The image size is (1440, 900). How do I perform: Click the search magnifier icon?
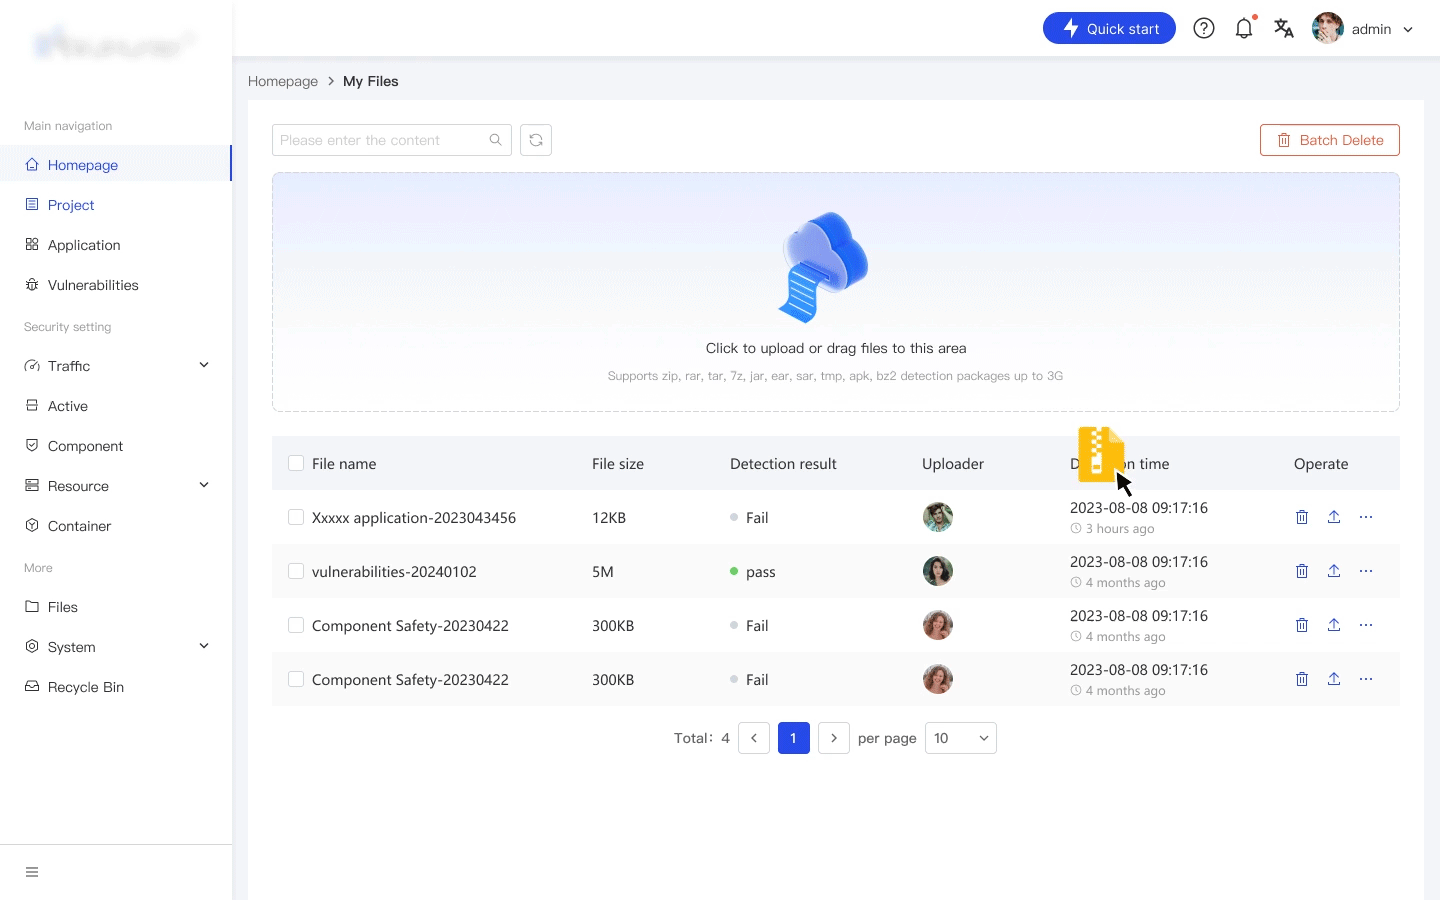(x=495, y=140)
